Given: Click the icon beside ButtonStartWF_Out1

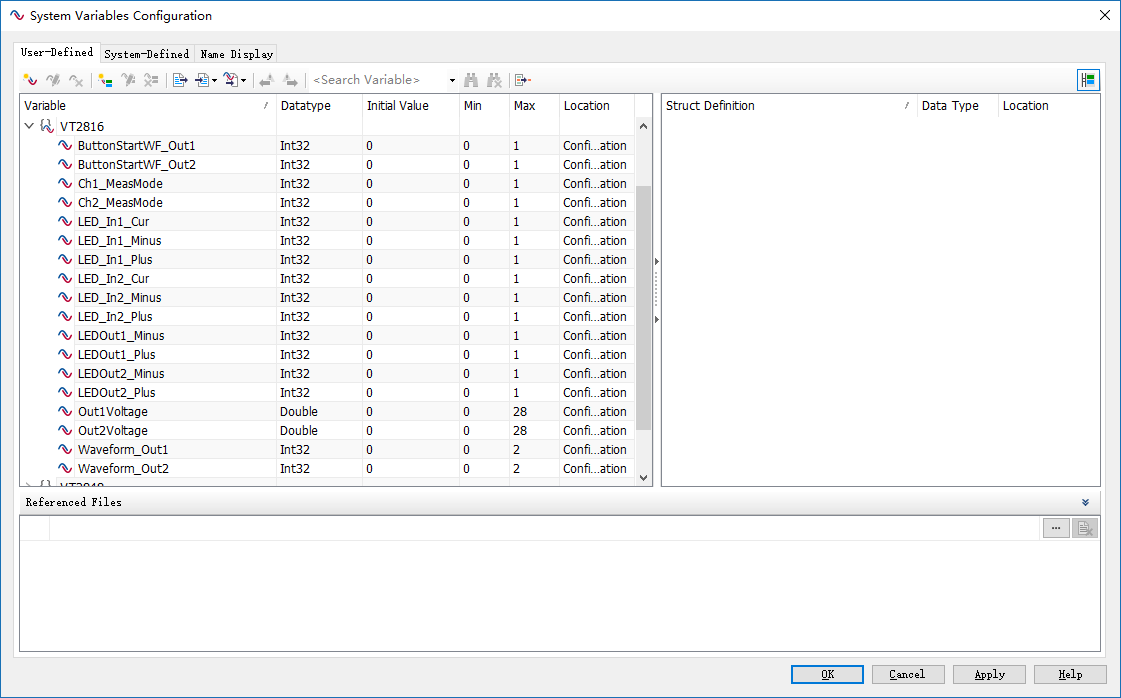Looking at the screenshot, I should [65, 145].
